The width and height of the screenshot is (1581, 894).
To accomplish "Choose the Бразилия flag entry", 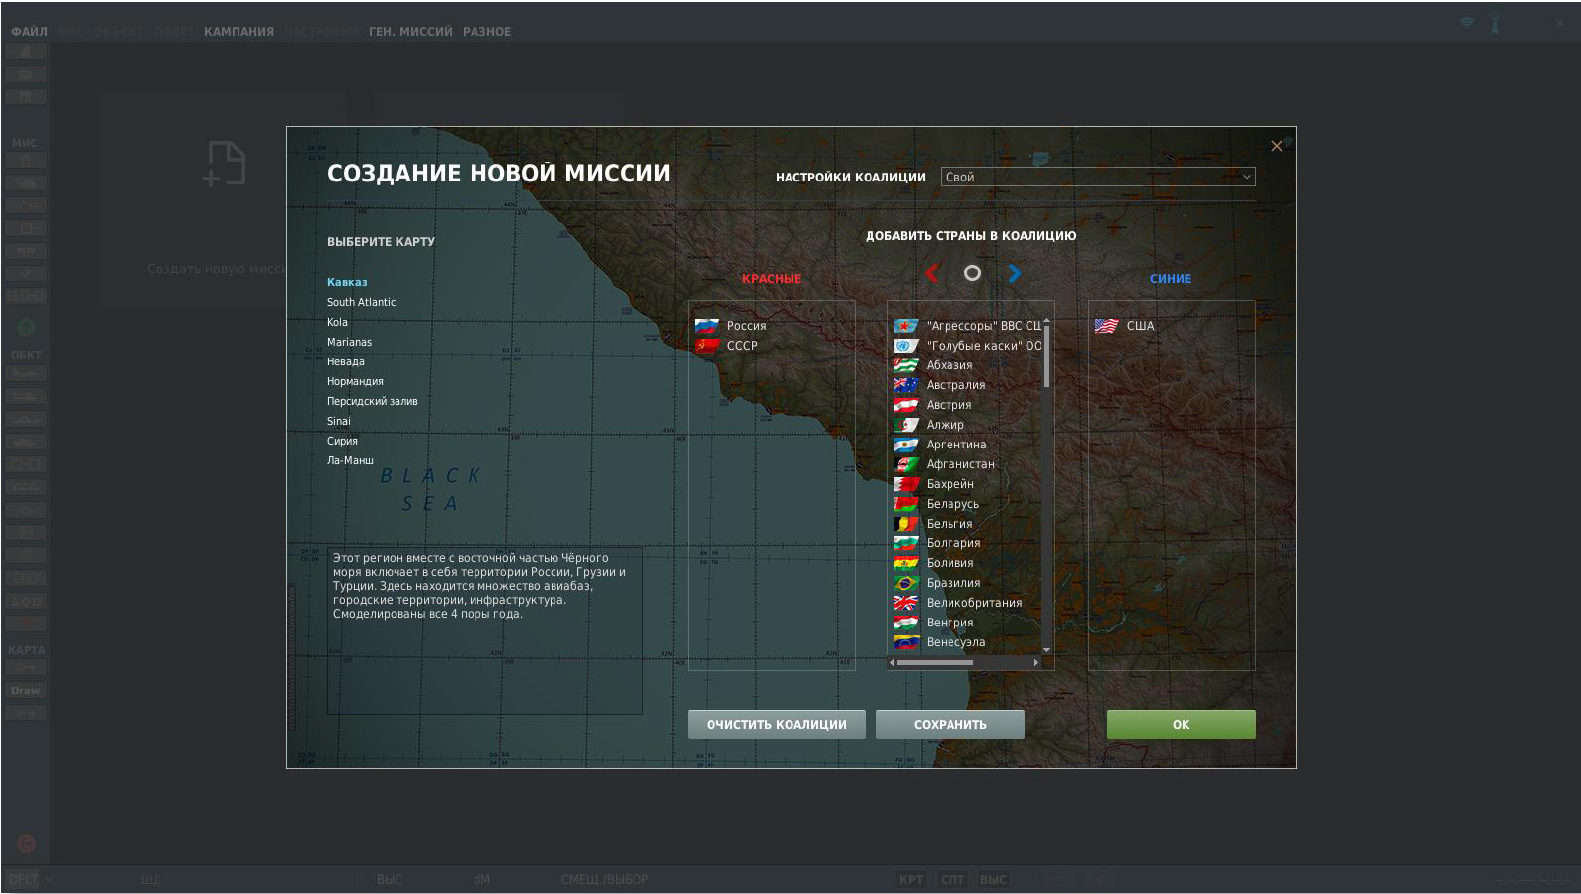I will (906, 583).
